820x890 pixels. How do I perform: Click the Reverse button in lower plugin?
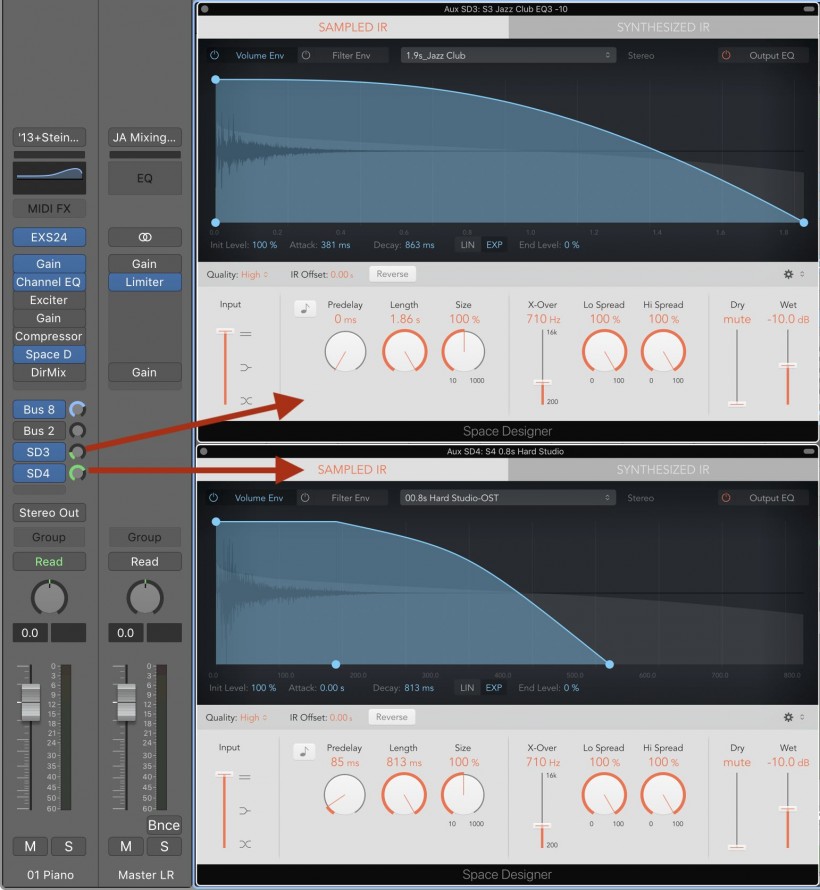[x=391, y=717]
